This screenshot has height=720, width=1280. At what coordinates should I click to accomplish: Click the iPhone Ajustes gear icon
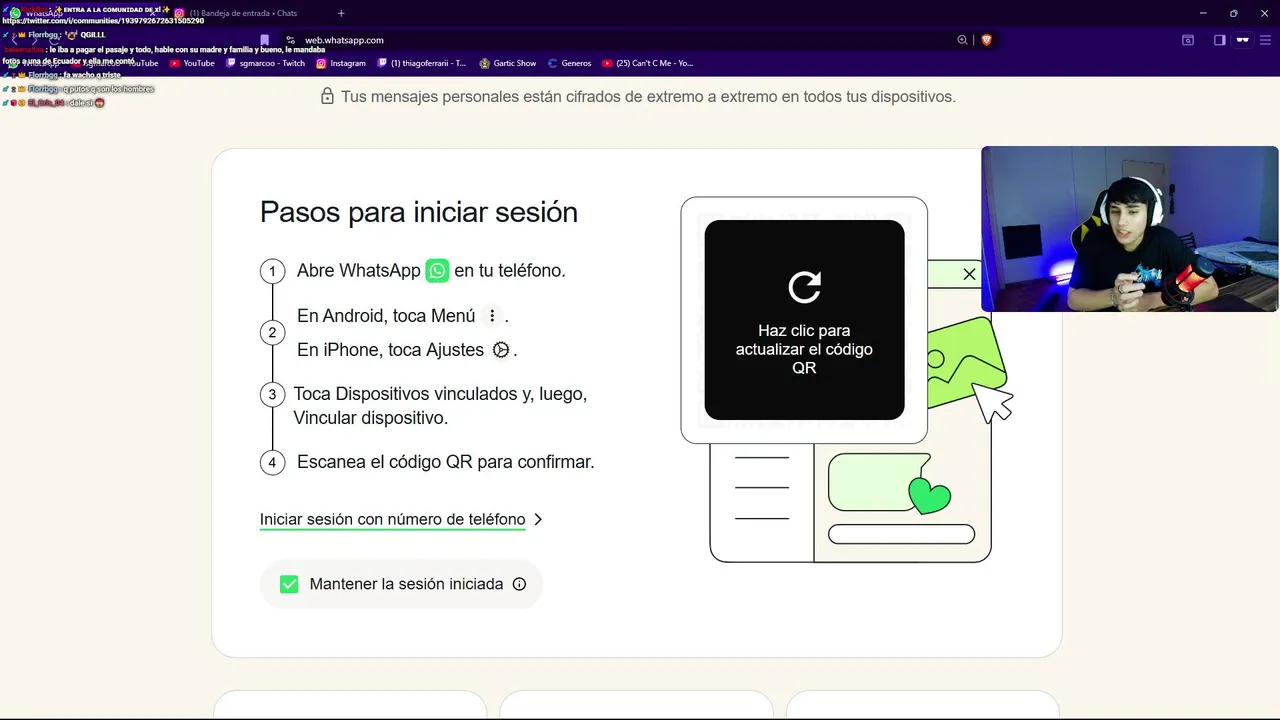coord(501,350)
